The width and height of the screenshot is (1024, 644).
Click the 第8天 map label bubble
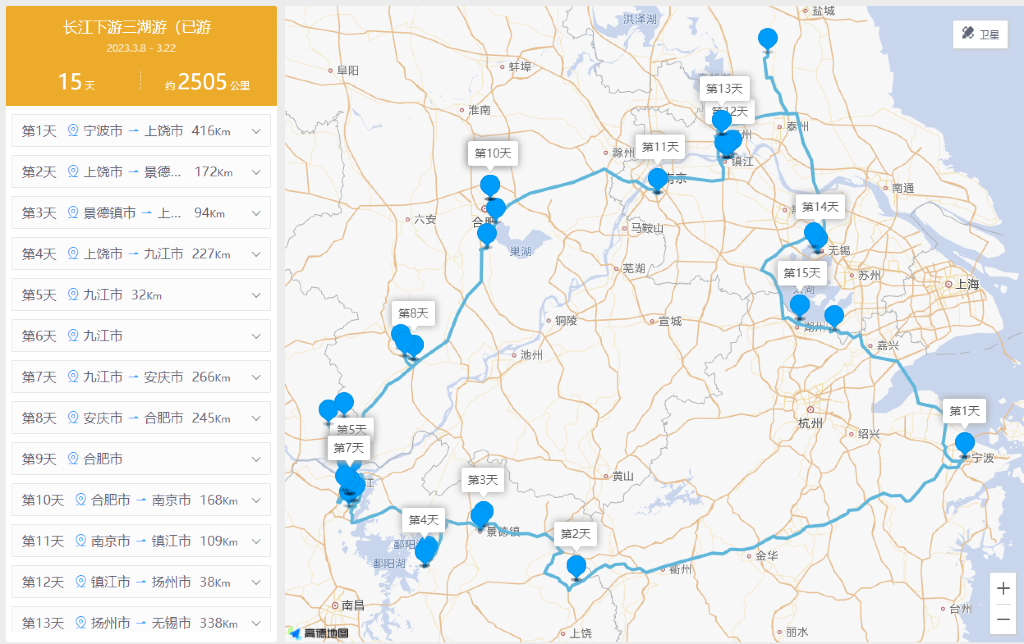coord(412,313)
